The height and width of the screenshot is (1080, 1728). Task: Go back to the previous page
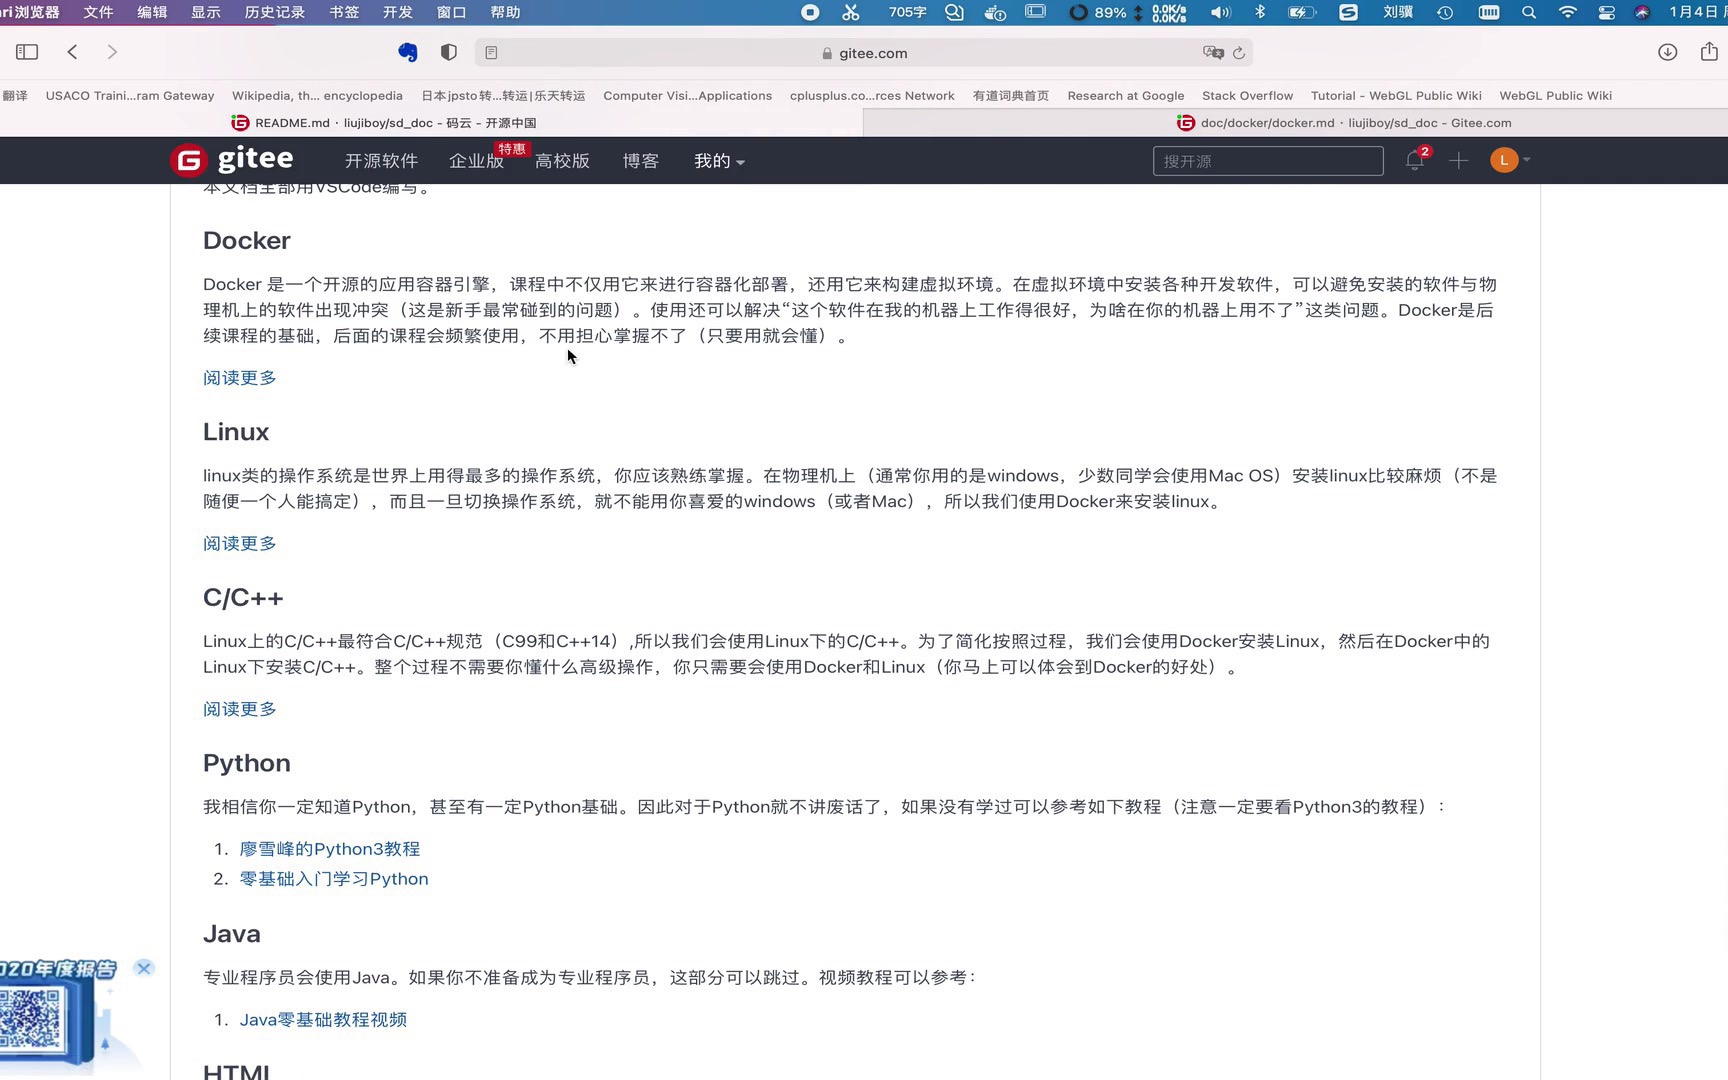(x=72, y=52)
